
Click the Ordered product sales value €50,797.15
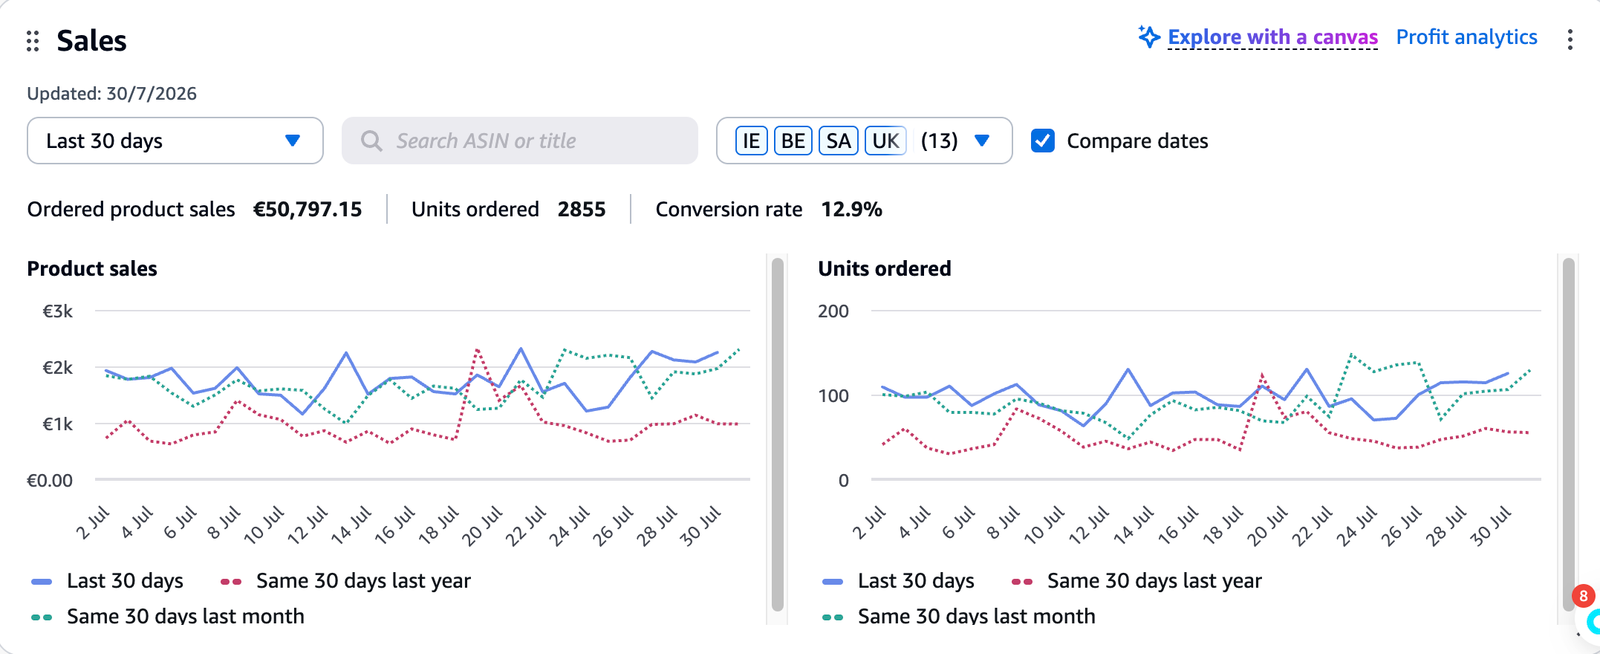point(307,209)
